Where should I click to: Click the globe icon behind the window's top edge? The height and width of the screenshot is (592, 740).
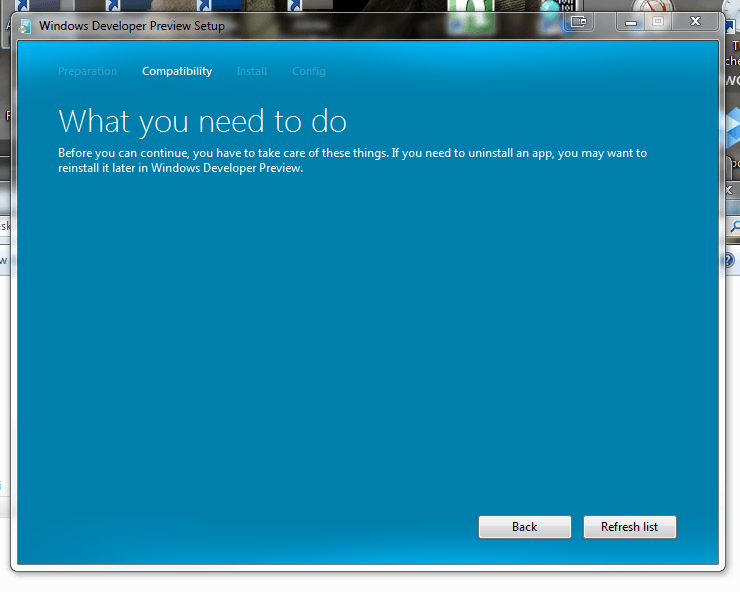[x=551, y=8]
